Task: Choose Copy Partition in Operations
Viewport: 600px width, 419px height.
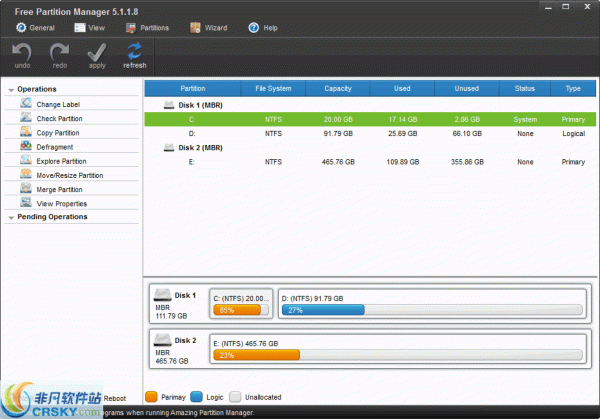Action: tap(59, 132)
